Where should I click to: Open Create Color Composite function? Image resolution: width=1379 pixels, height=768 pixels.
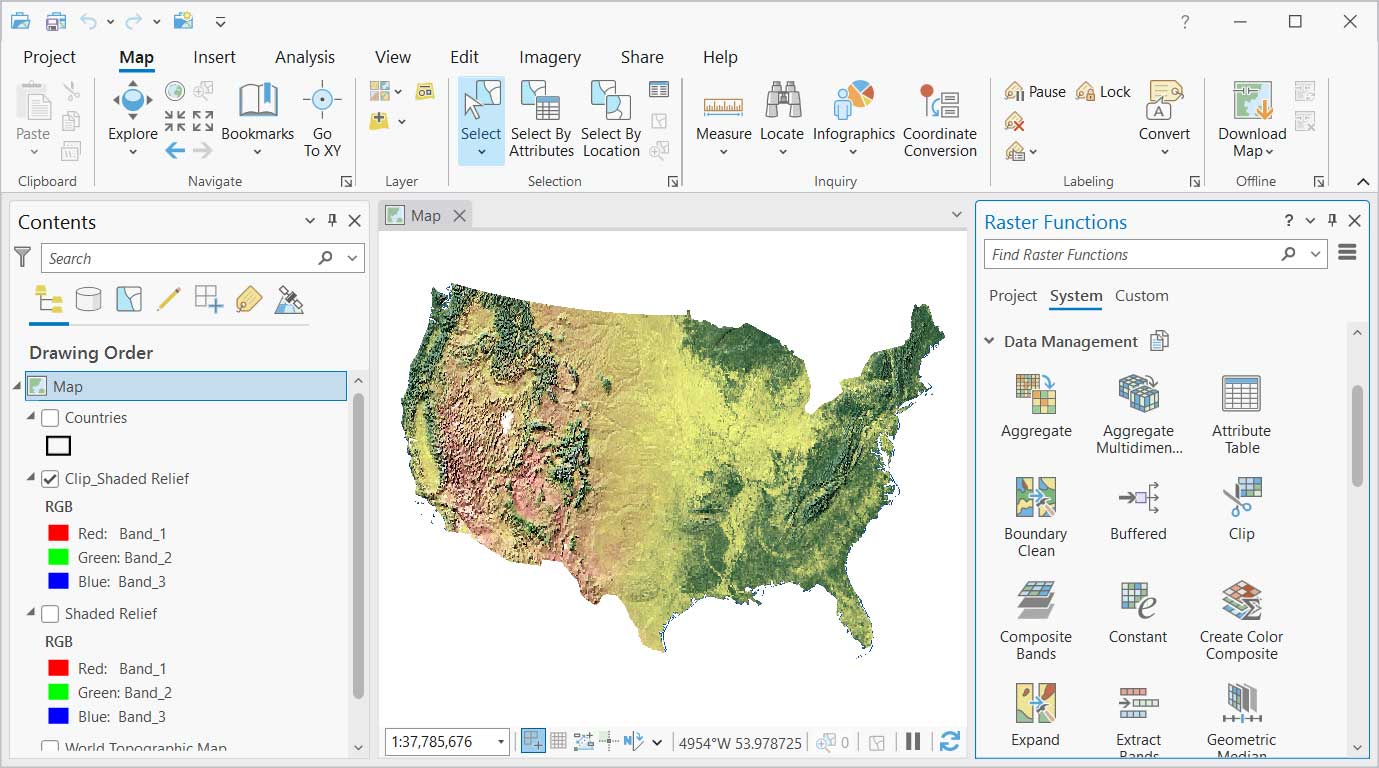(x=1241, y=620)
